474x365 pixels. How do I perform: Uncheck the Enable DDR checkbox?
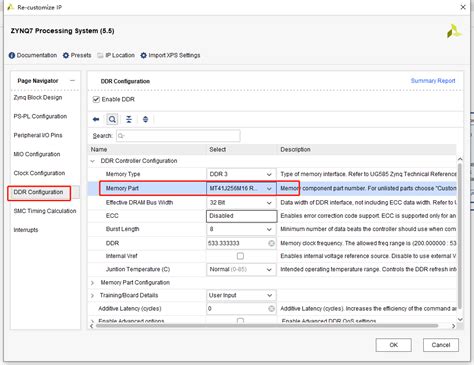click(96, 99)
